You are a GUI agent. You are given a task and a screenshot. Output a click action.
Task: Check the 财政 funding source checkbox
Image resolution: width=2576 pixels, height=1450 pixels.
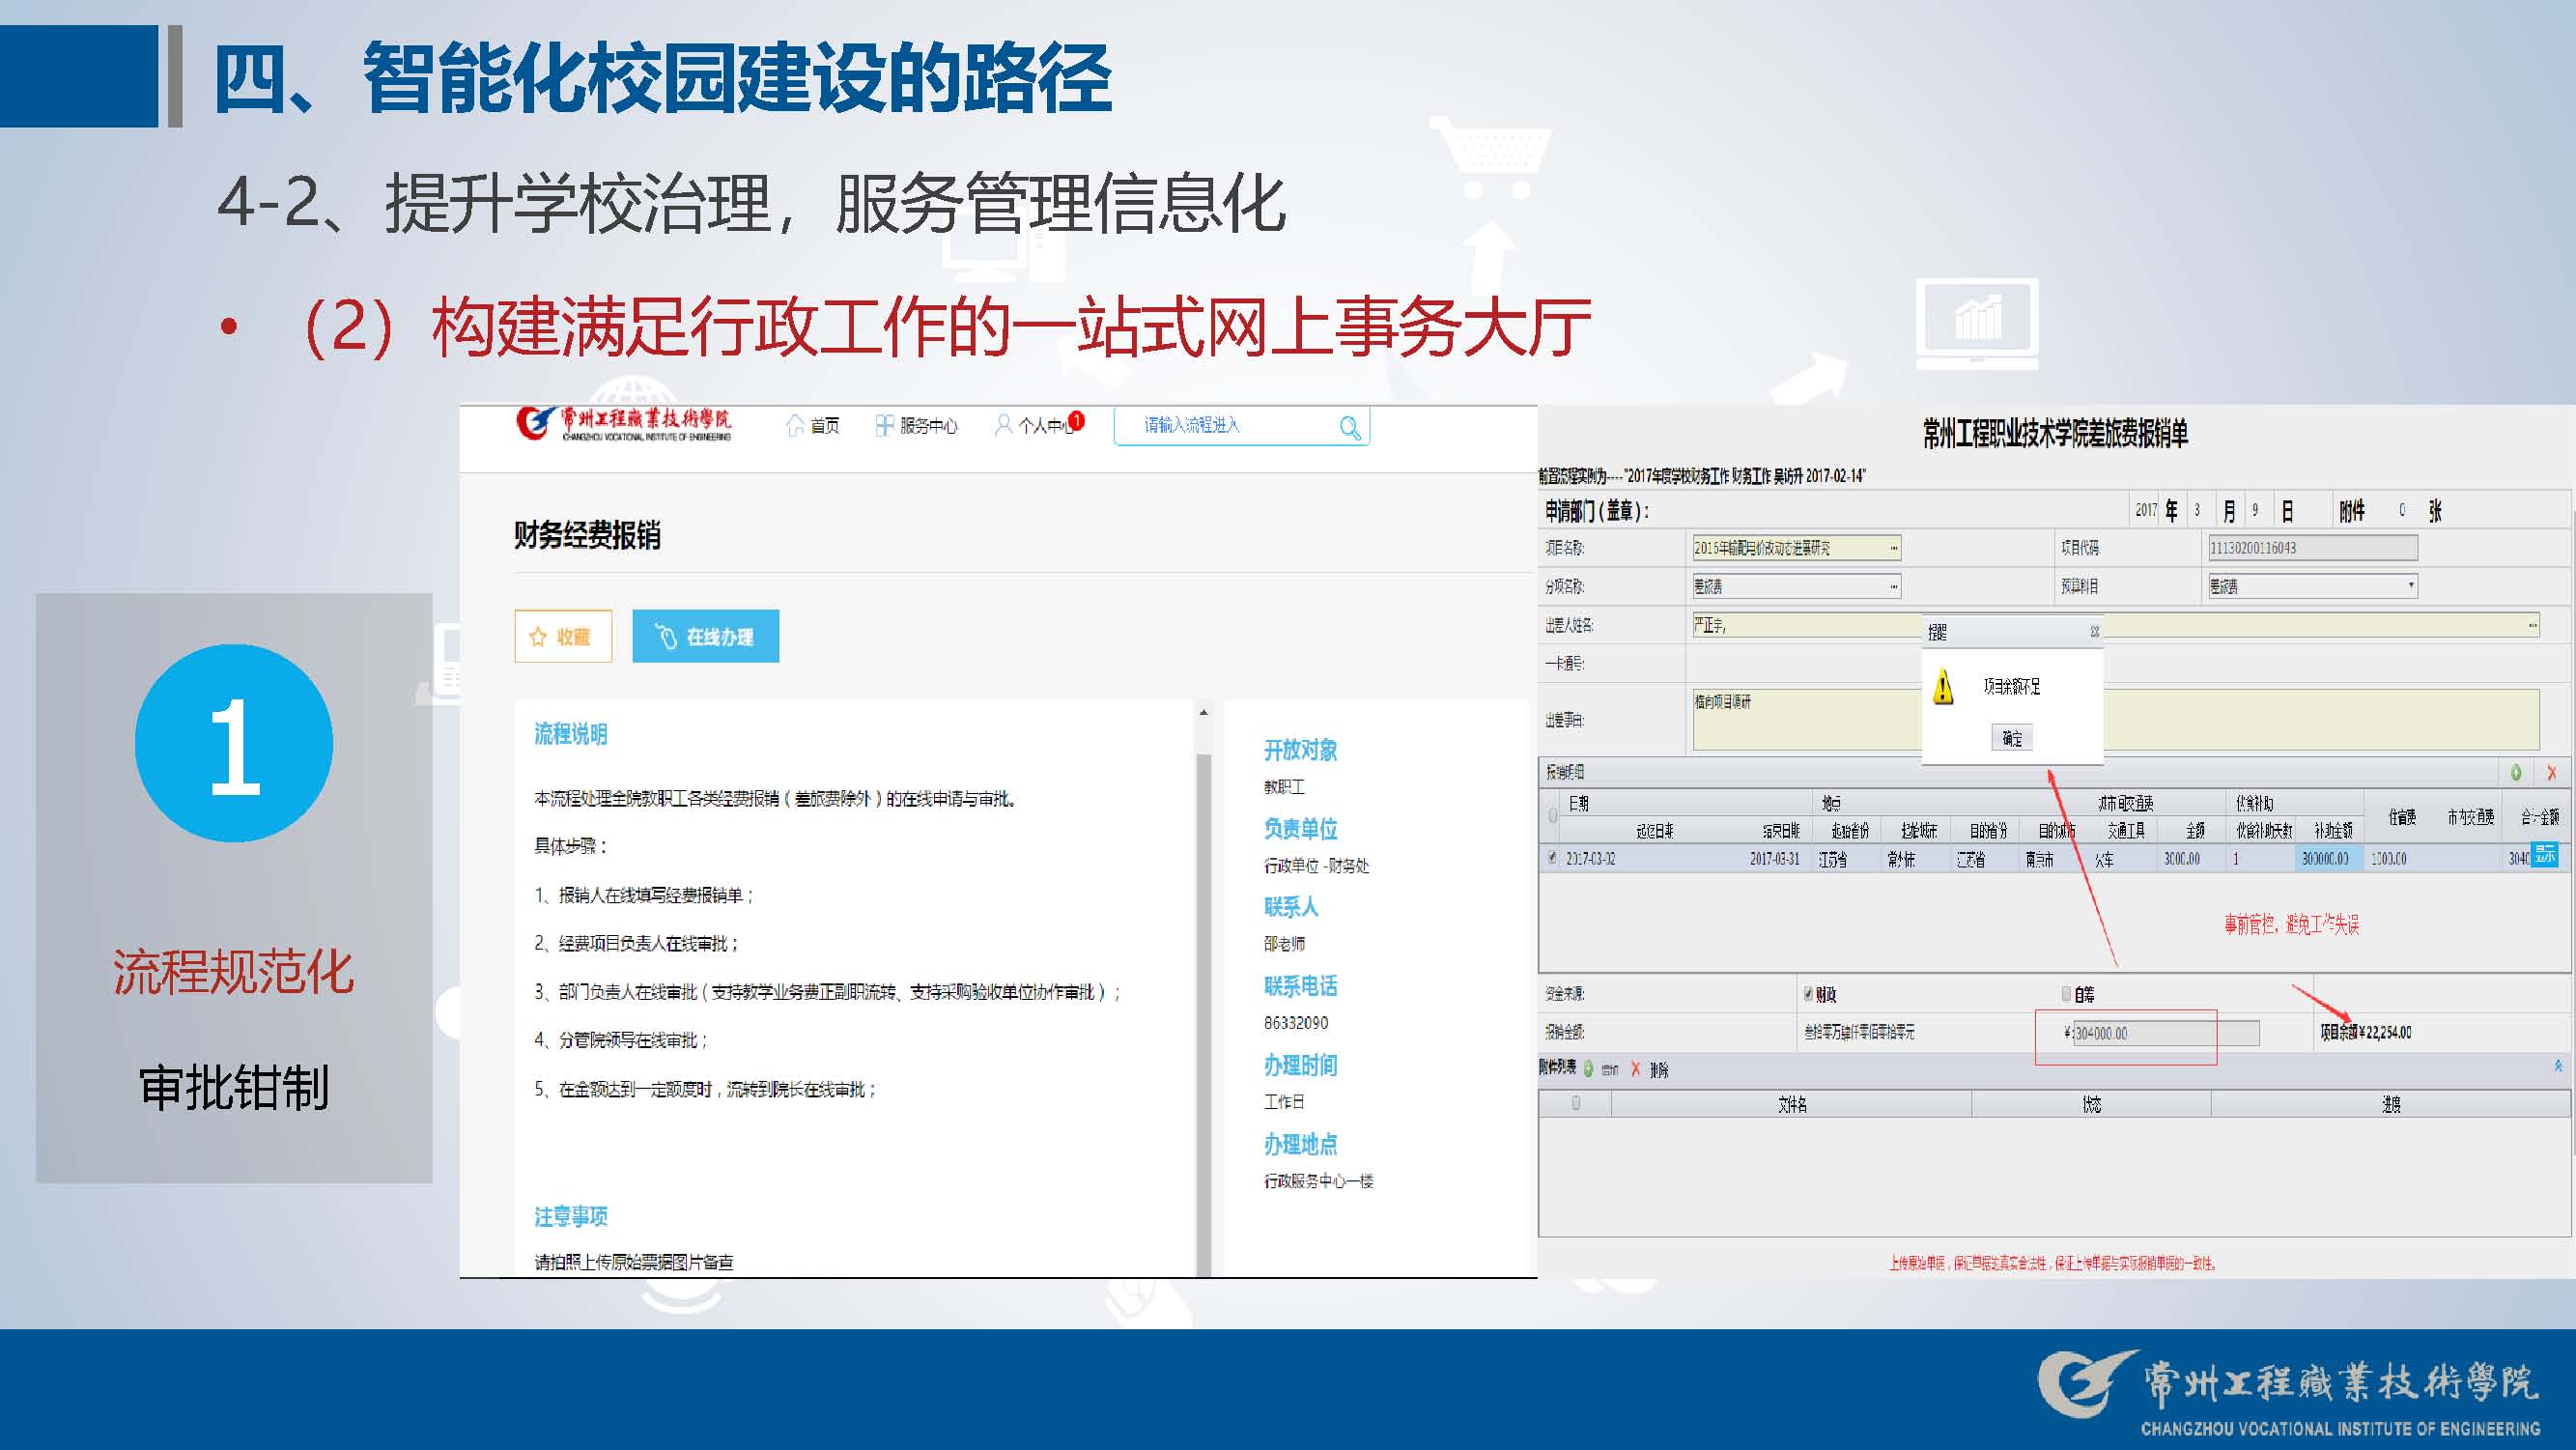pos(1808,993)
